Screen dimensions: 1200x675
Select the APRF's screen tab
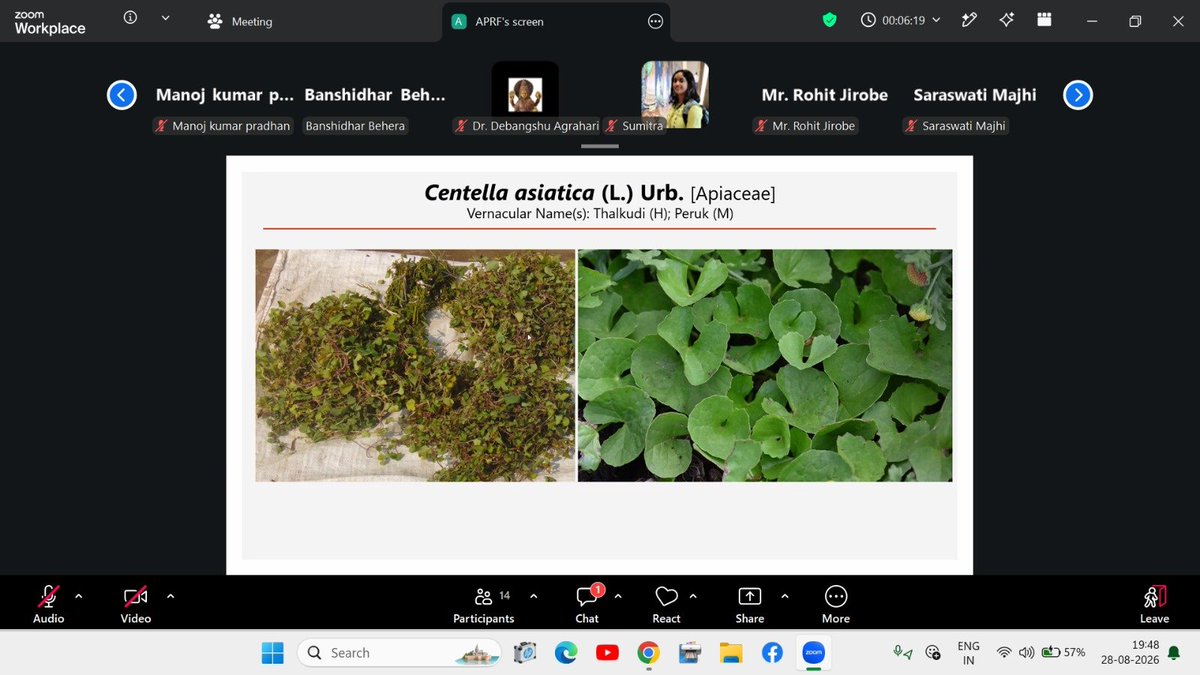pos(556,21)
